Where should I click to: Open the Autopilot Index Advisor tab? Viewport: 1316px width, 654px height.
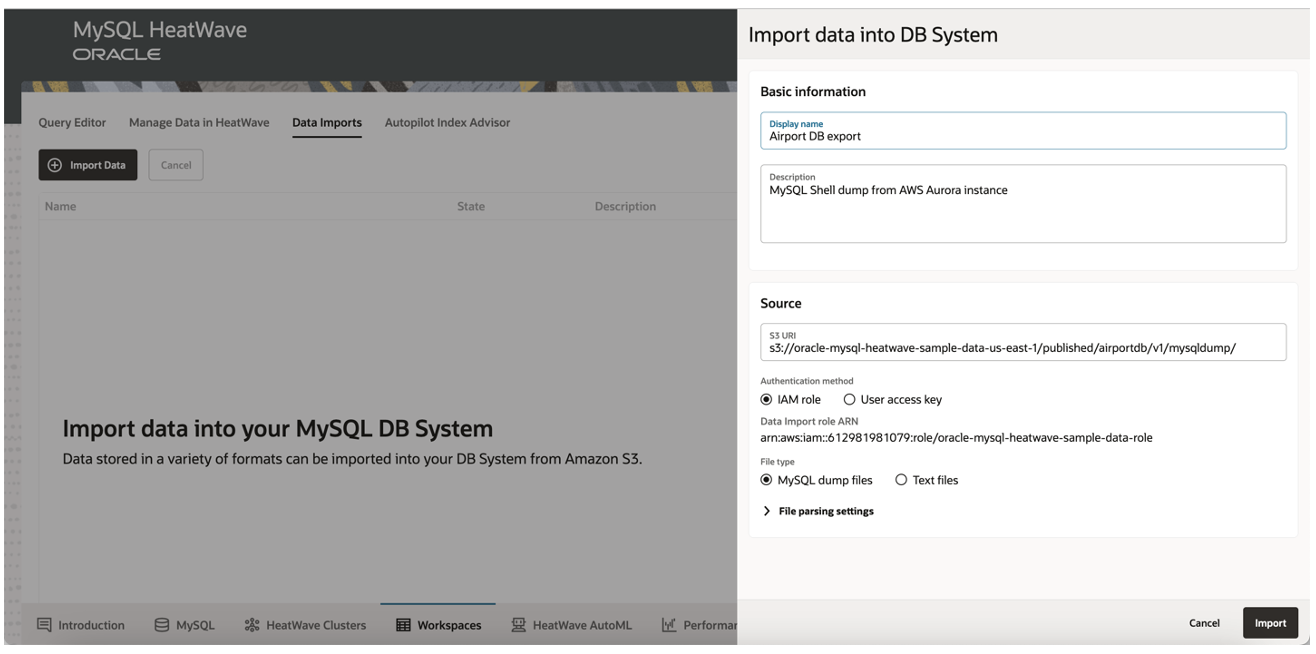click(446, 122)
